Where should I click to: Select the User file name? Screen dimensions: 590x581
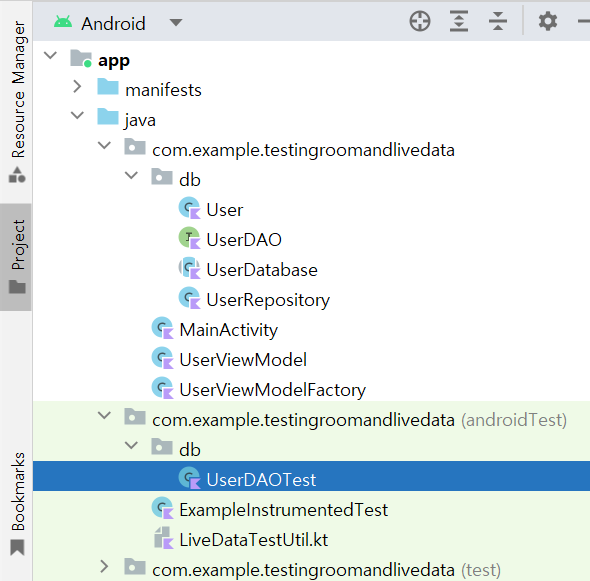coord(225,210)
